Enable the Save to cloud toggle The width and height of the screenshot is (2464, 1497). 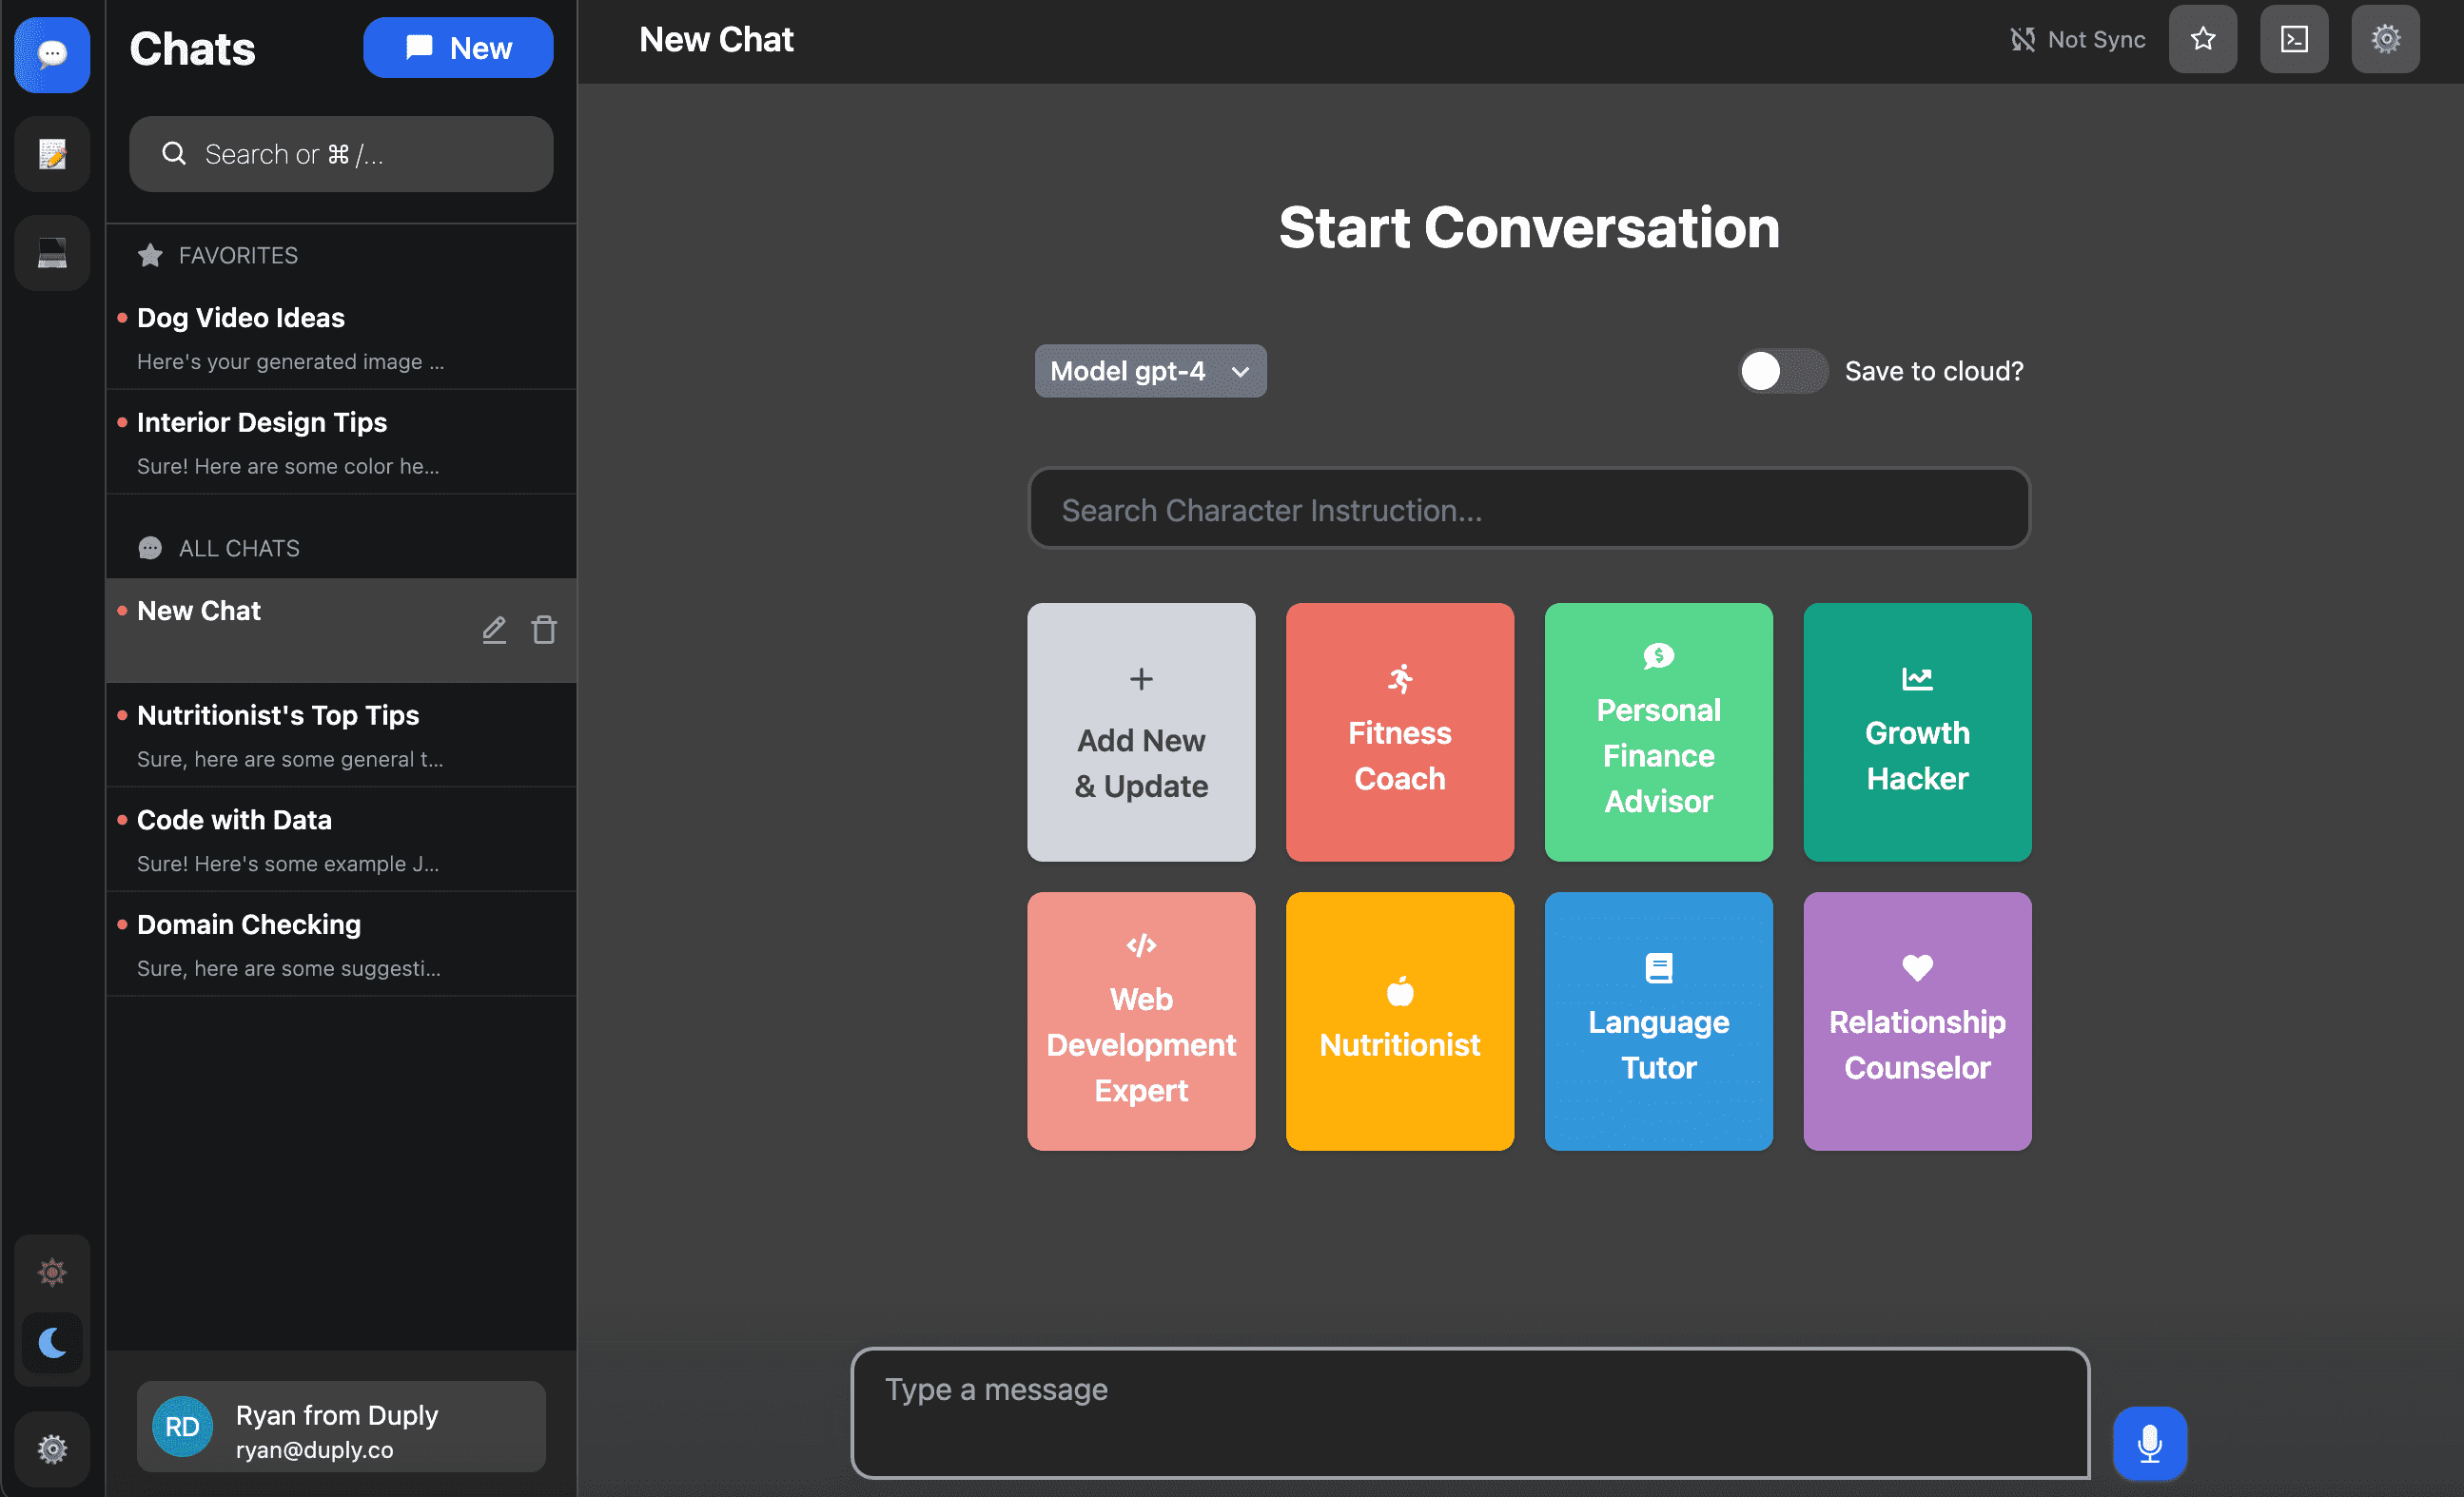click(x=1782, y=370)
